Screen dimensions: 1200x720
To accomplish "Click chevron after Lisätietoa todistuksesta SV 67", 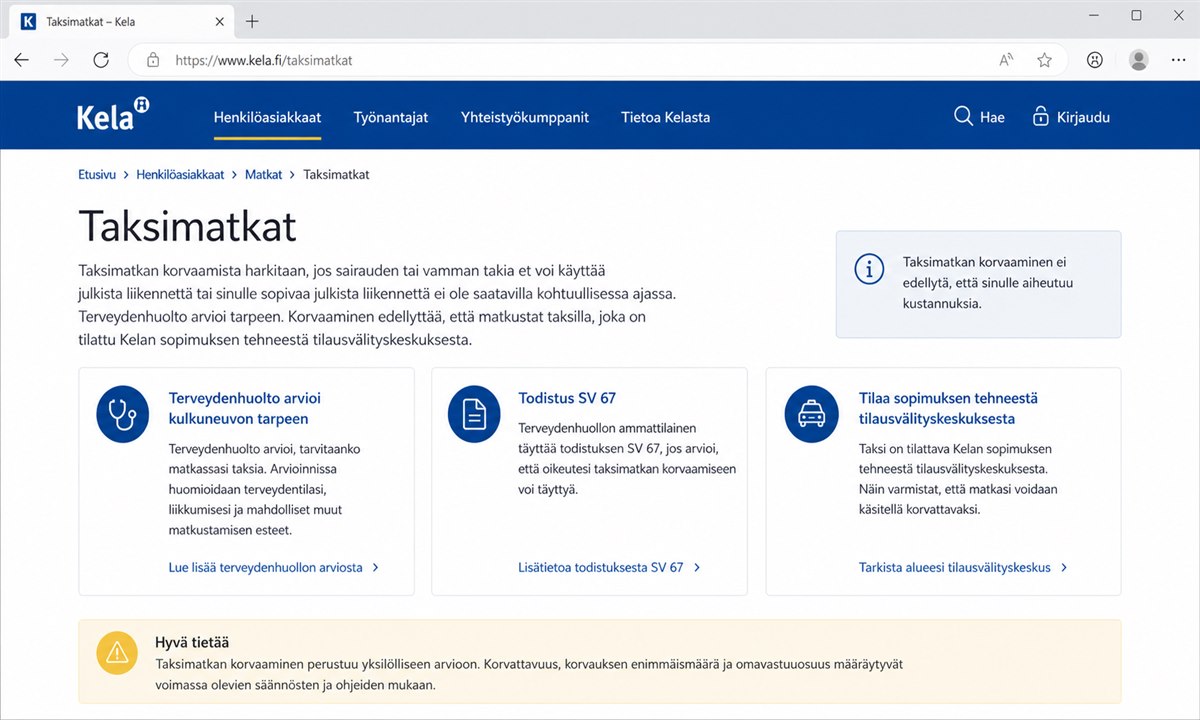I will (697, 567).
